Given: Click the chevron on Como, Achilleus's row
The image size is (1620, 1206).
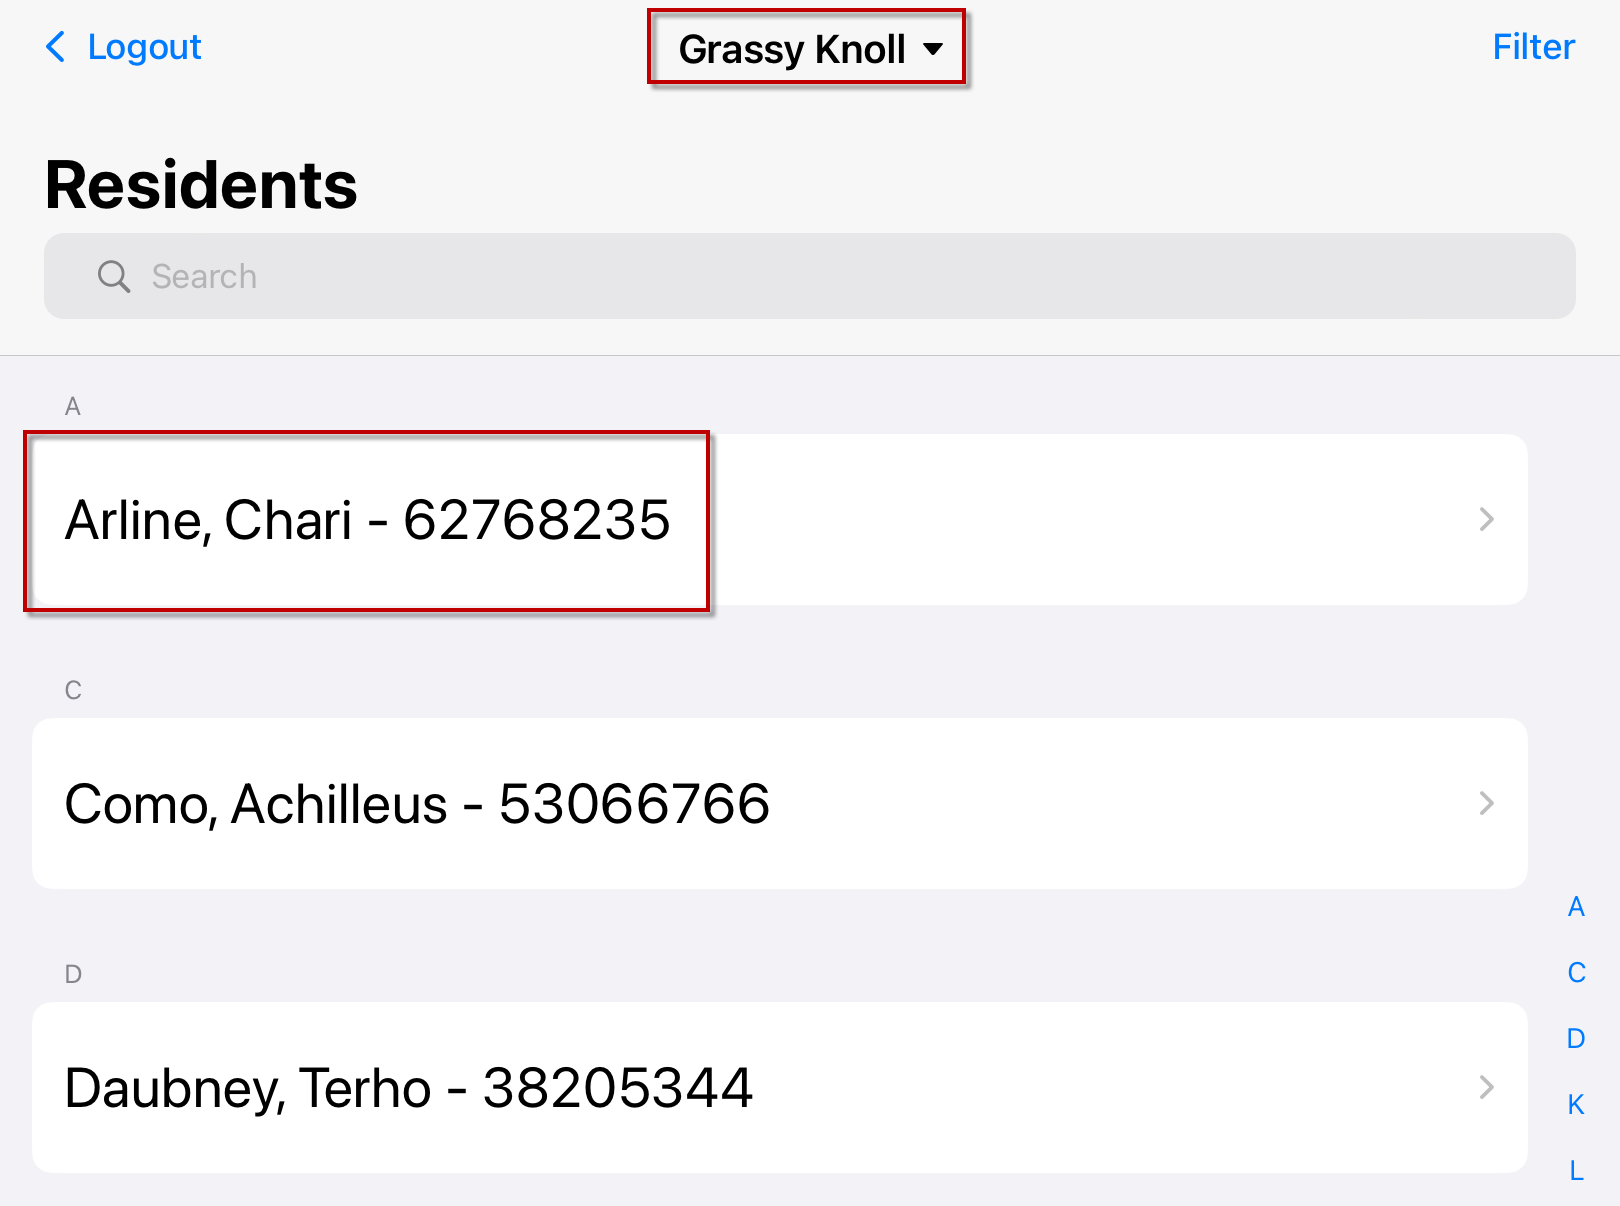Looking at the screenshot, I should [1488, 803].
